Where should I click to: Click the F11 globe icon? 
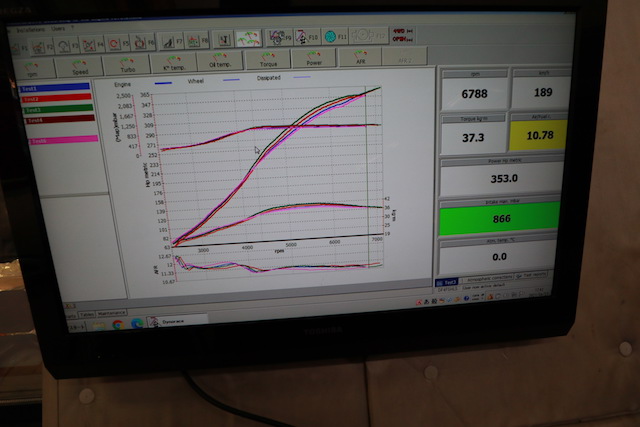(x=332, y=37)
